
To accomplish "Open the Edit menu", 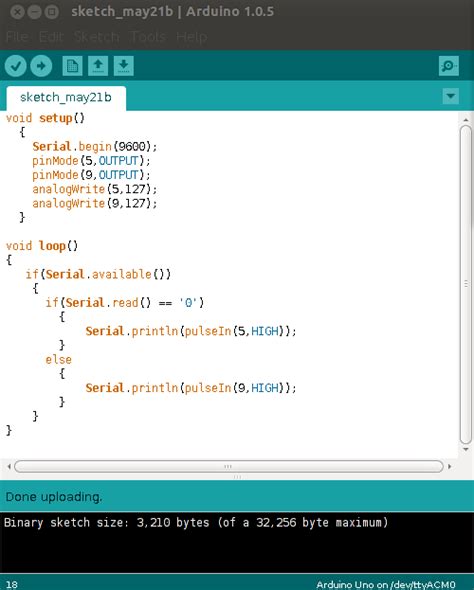I will pyautogui.click(x=51, y=37).
